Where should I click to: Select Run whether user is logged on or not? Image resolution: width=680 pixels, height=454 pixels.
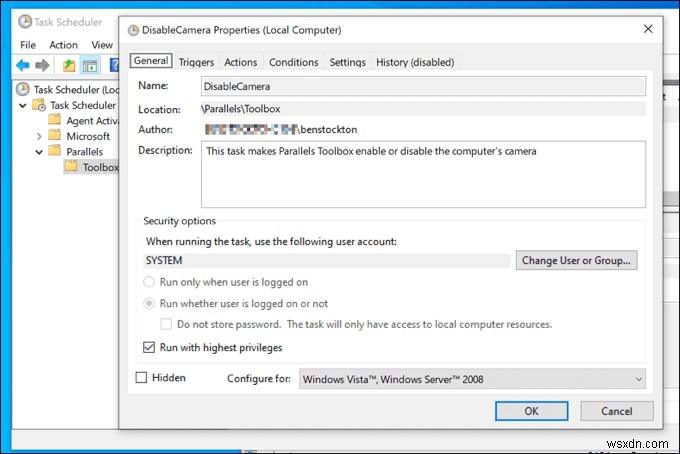149,303
